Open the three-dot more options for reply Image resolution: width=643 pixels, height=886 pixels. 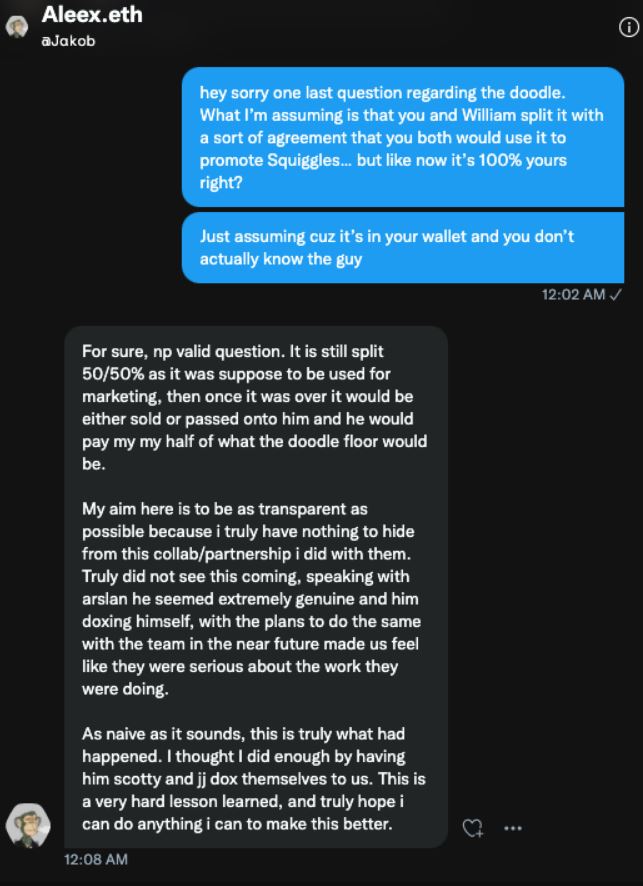(512, 828)
